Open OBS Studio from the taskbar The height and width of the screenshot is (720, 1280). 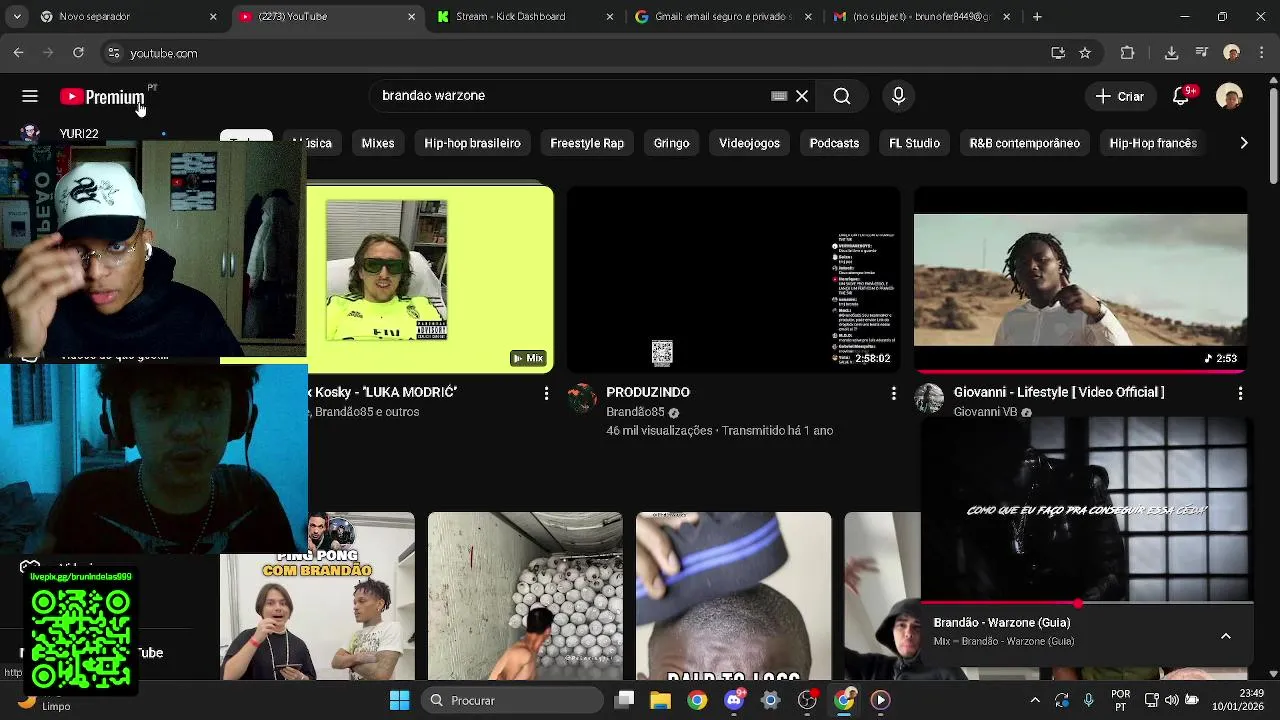pos(807,700)
